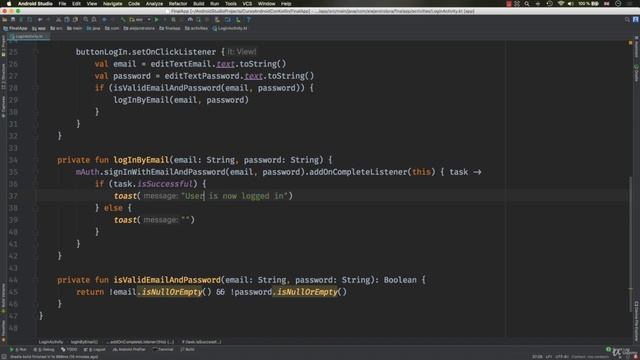Open the Tools menu
Screen dimensions: 640x360
tap(231, 4)
